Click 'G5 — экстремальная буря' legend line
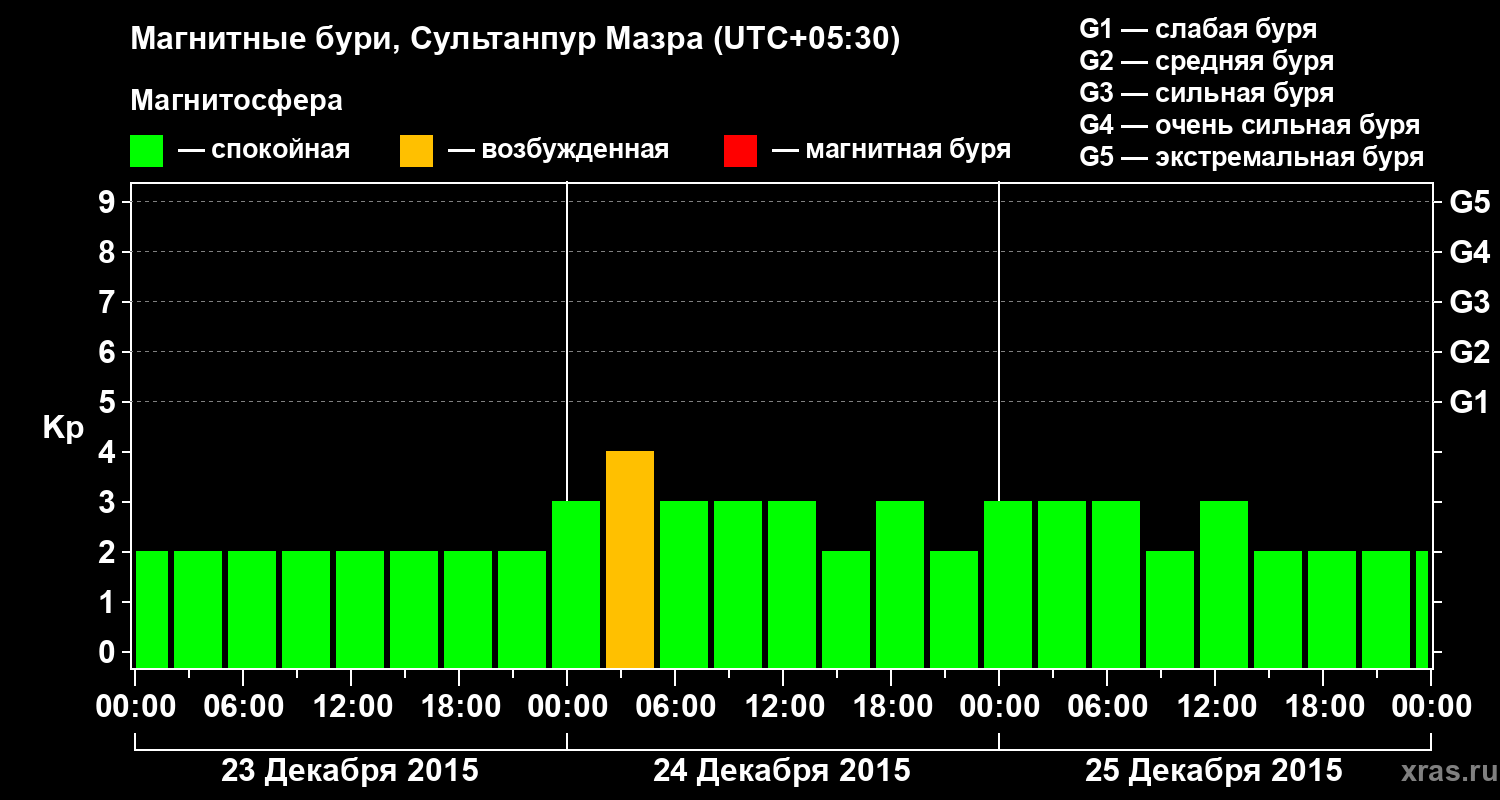This screenshot has width=1500, height=800. [1252, 157]
